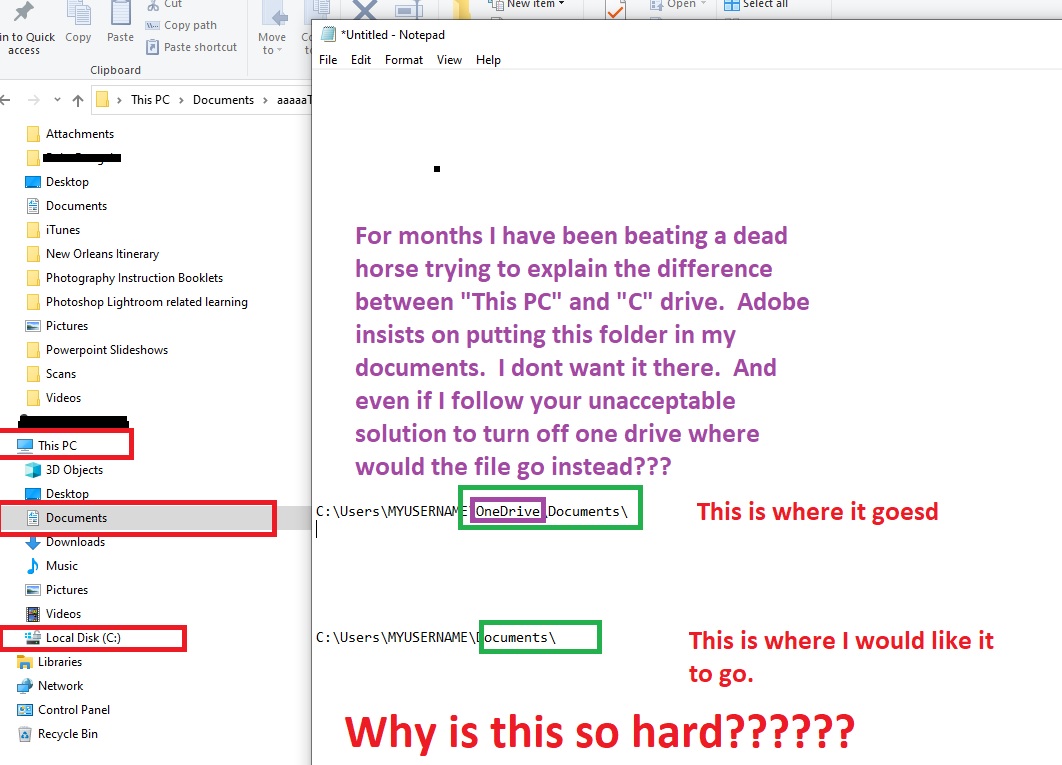1062x765 pixels.
Task: Click Pin to Quick access icon
Action: [x=24, y=12]
